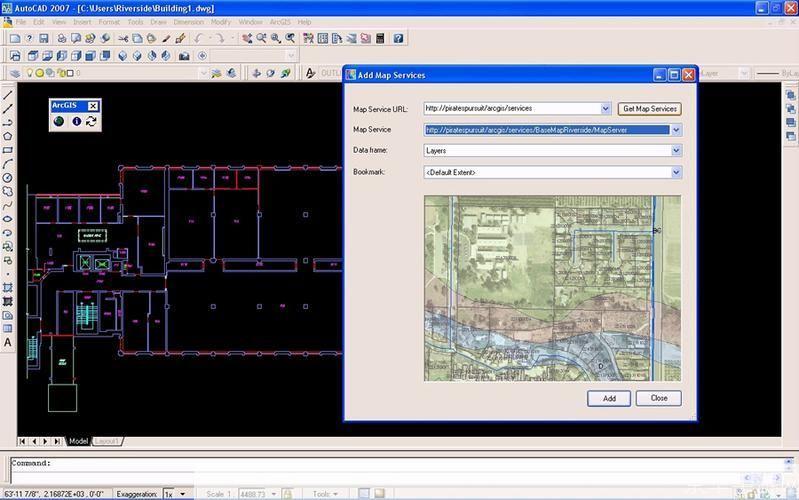The height and width of the screenshot is (500, 799).
Task: Open the Data frame dropdown showing Layers
Action: (x=676, y=150)
